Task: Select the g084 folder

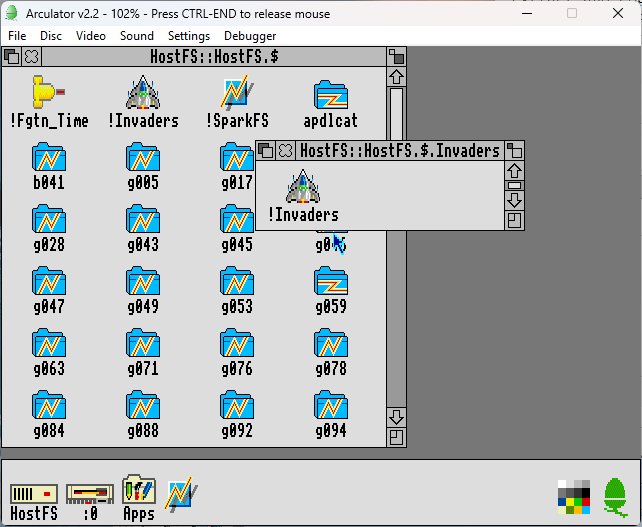Action: [49, 414]
